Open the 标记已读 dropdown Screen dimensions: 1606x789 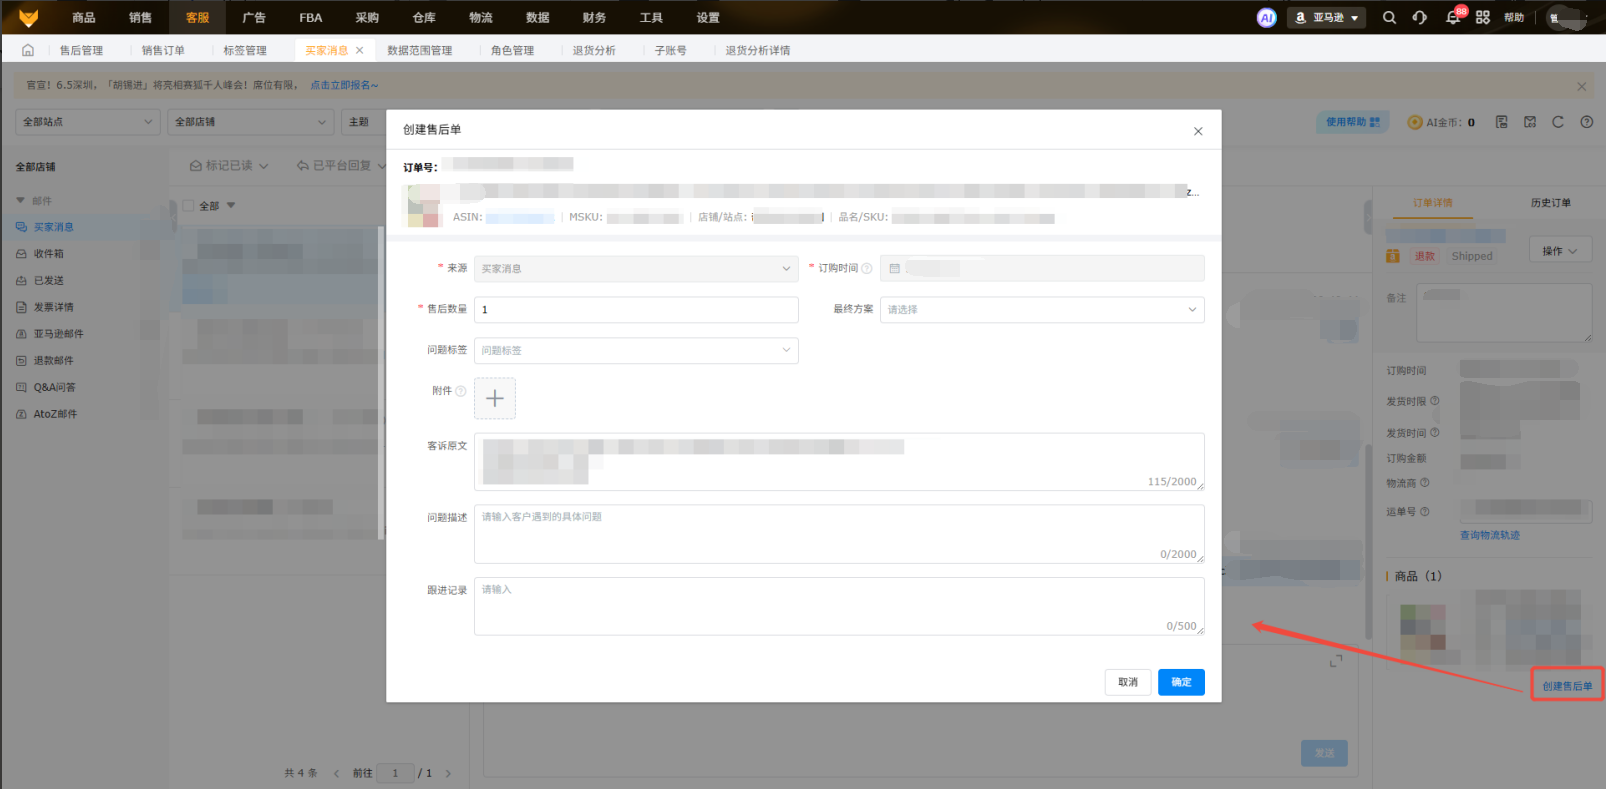pyautogui.click(x=229, y=166)
